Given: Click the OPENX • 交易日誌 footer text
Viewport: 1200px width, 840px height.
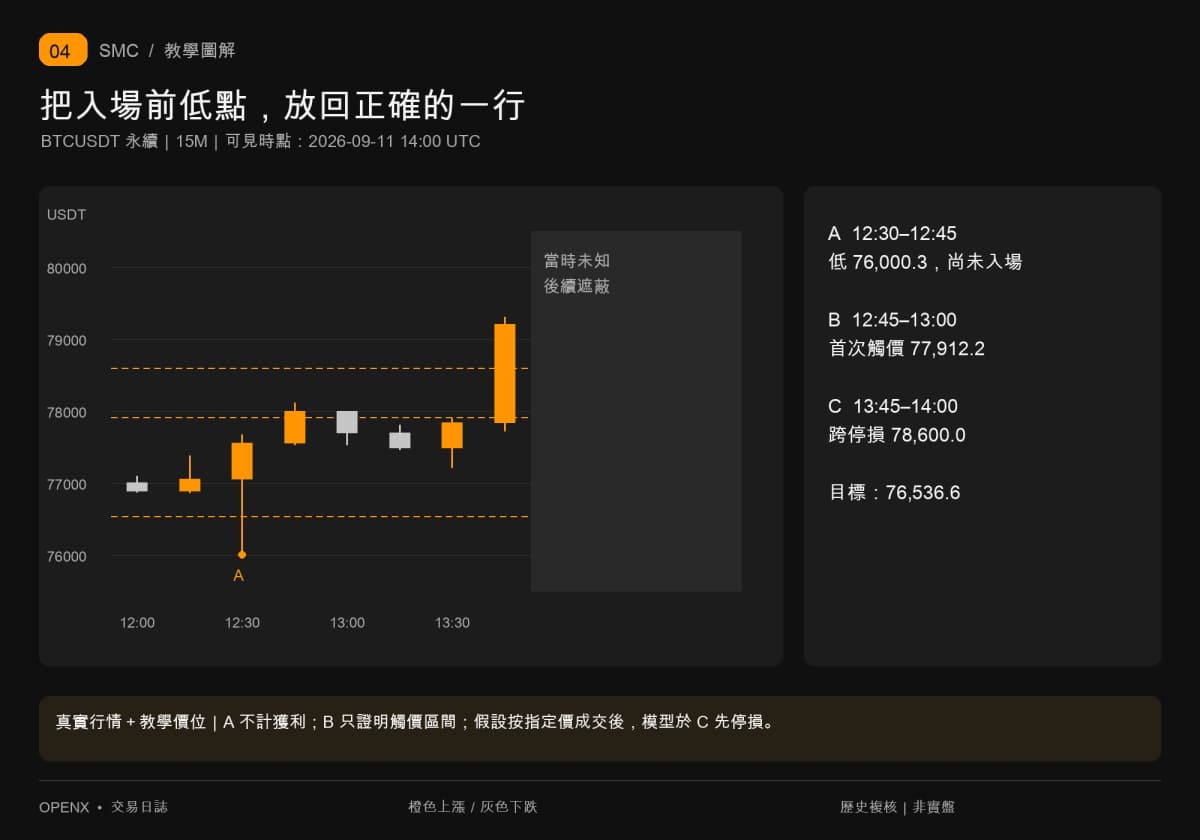Looking at the screenshot, I should tap(103, 807).
